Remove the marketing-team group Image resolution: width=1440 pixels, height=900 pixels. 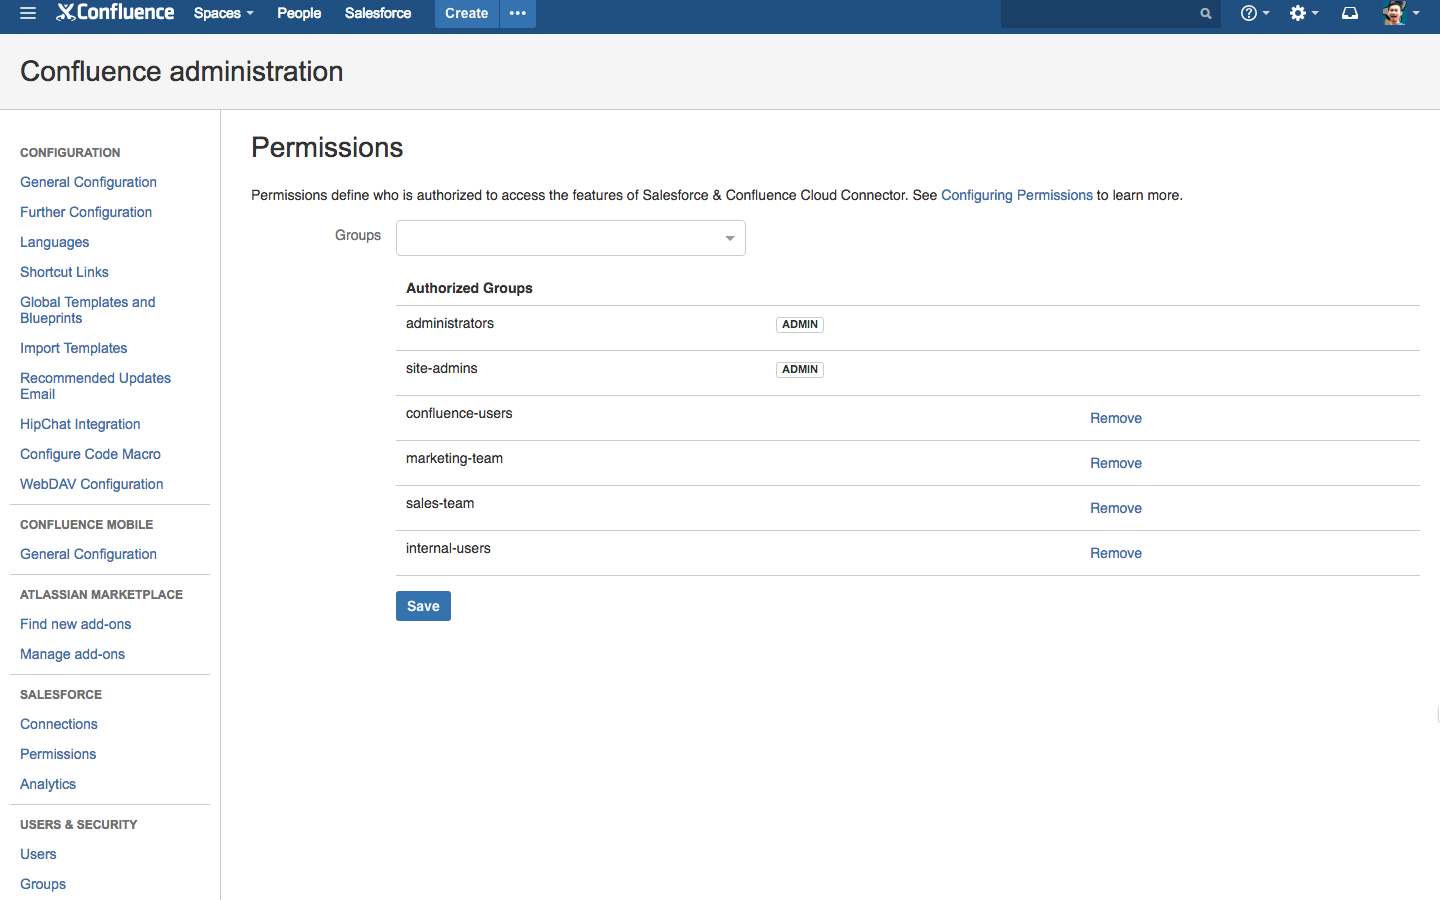(x=1116, y=463)
